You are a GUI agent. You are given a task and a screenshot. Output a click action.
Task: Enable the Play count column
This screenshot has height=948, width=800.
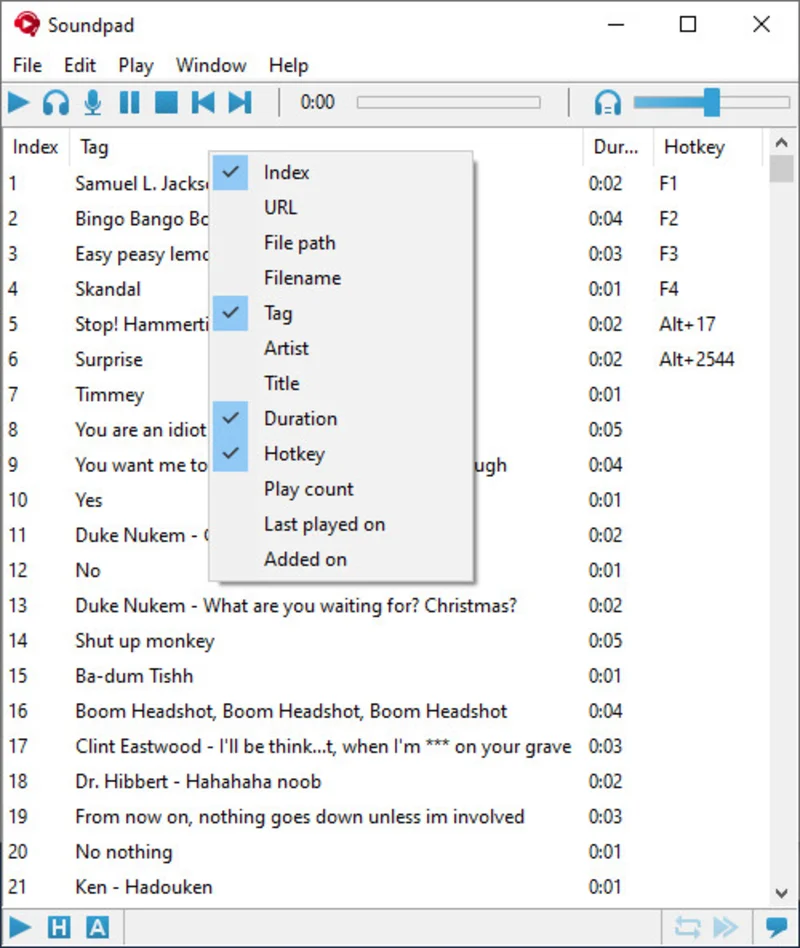(x=308, y=489)
